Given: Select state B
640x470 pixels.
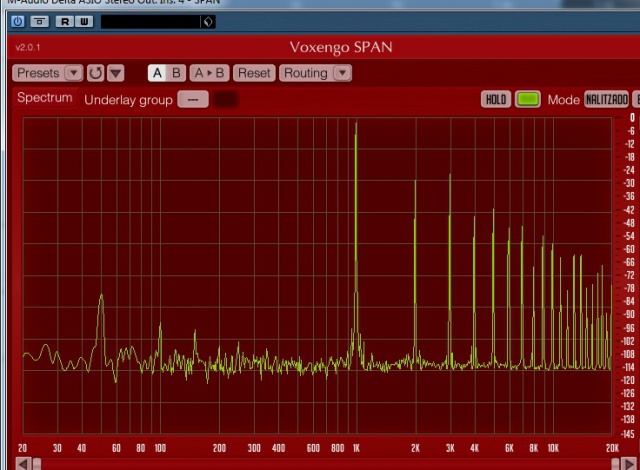Looking at the screenshot, I should click(176, 73).
